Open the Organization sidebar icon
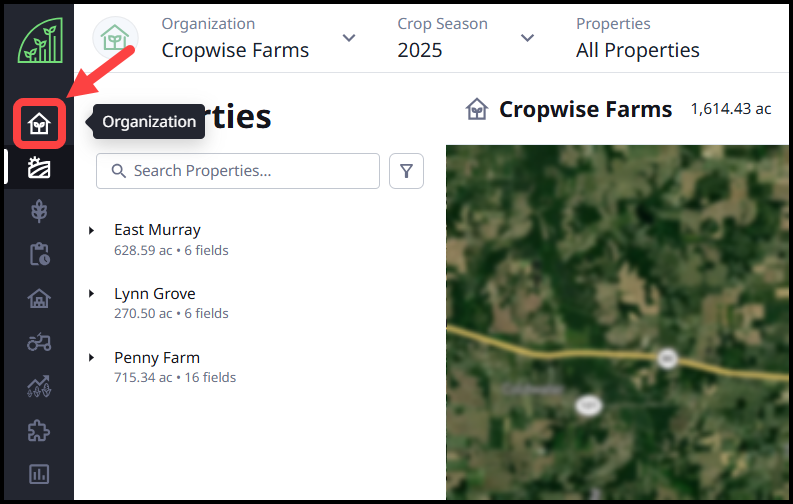The width and height of the screenshot is (793, 504). coord(39,124)
